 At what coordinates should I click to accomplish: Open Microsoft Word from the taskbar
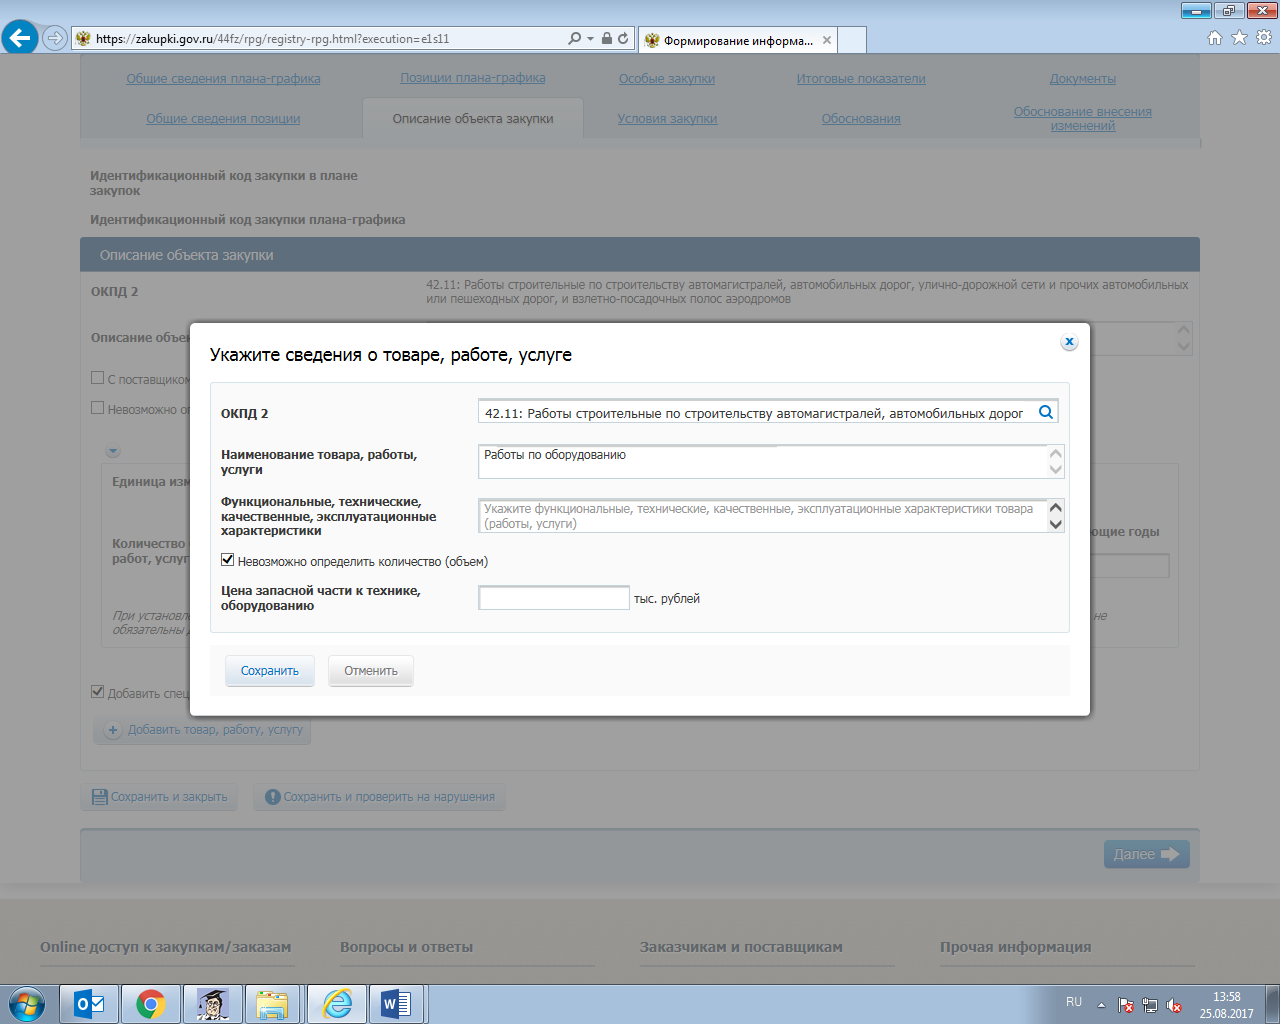pos(396,1003)
